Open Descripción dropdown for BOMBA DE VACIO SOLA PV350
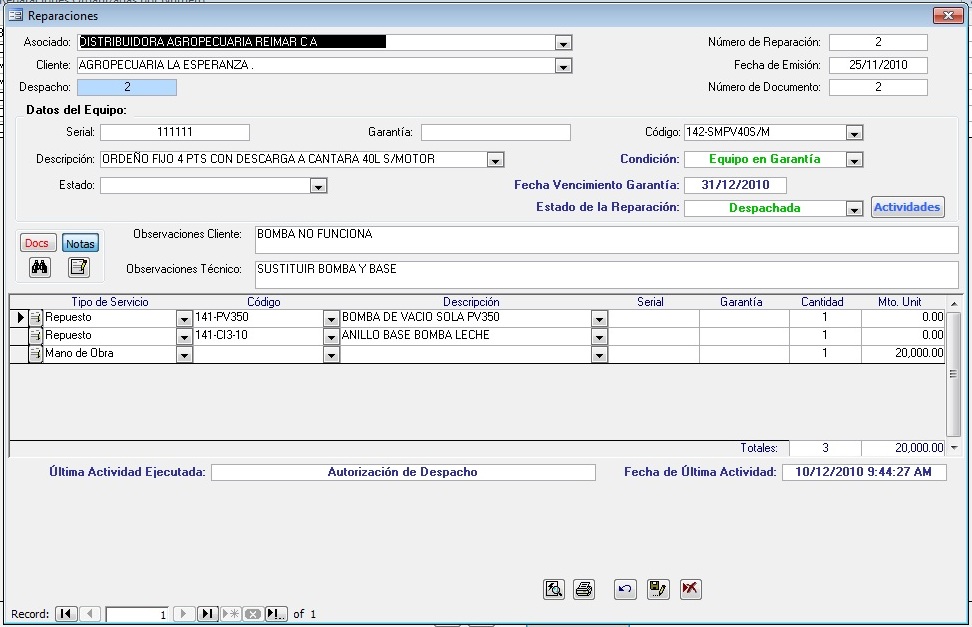This screenshot has width=972, height=627. [x=599, y=319]
